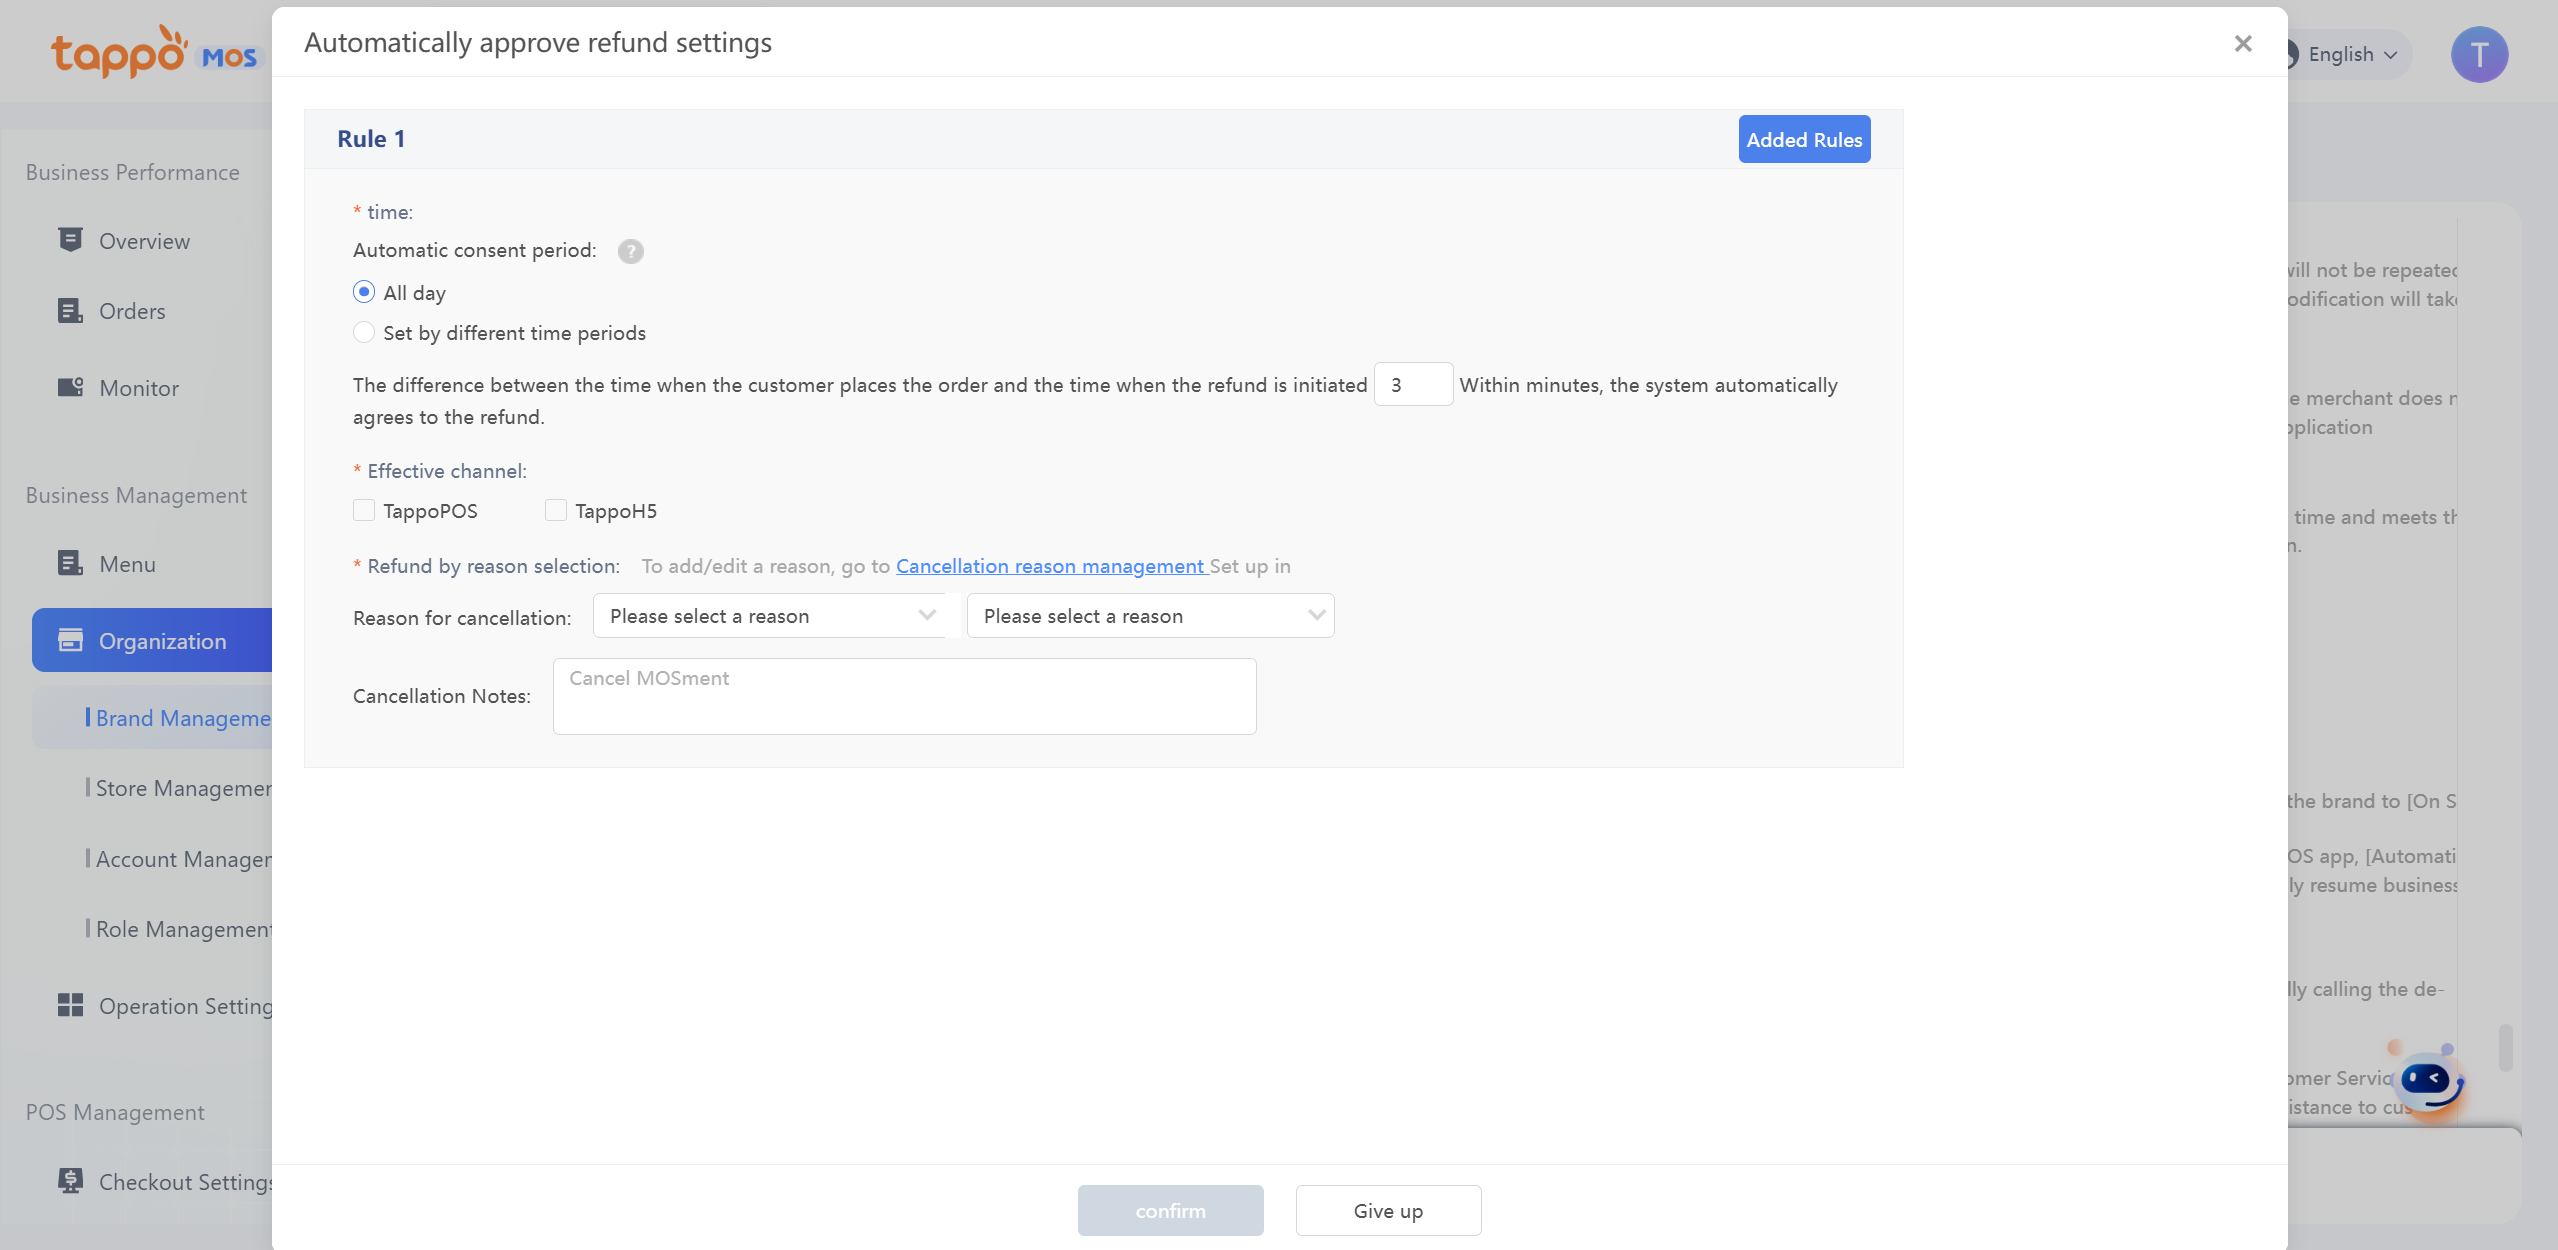Viewport: 2558px width, 1250px height.
Task: Click the Monitor sidebar icon
Action: coord(70,388)
